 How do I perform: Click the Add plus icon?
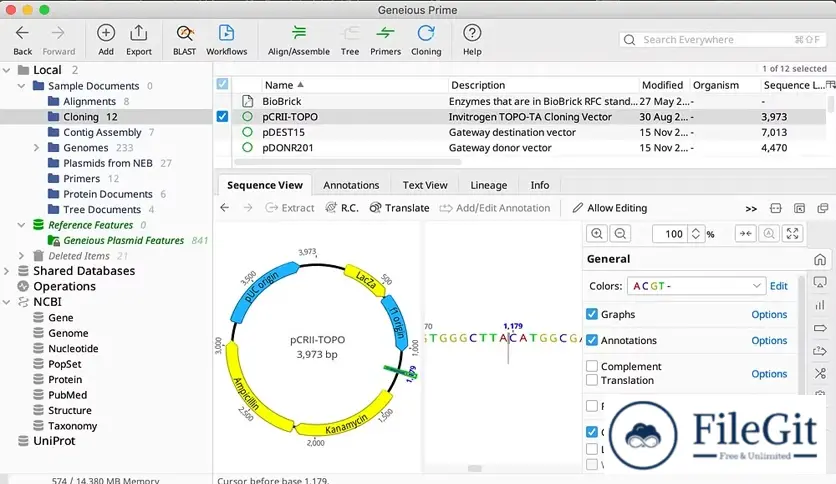click(x=106, y=33)
